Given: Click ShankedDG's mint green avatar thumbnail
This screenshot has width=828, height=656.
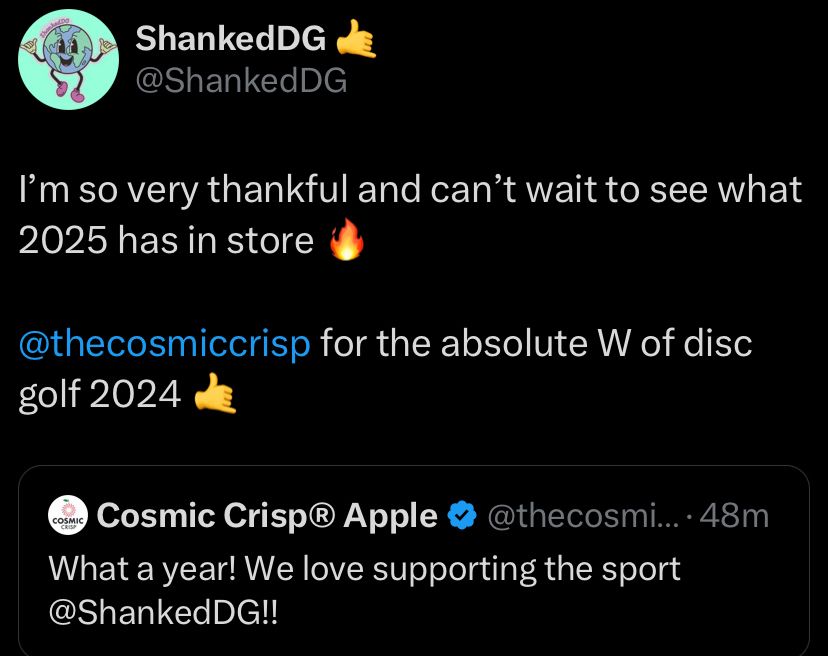Looking at the screenshot, I should pos(68,58).
